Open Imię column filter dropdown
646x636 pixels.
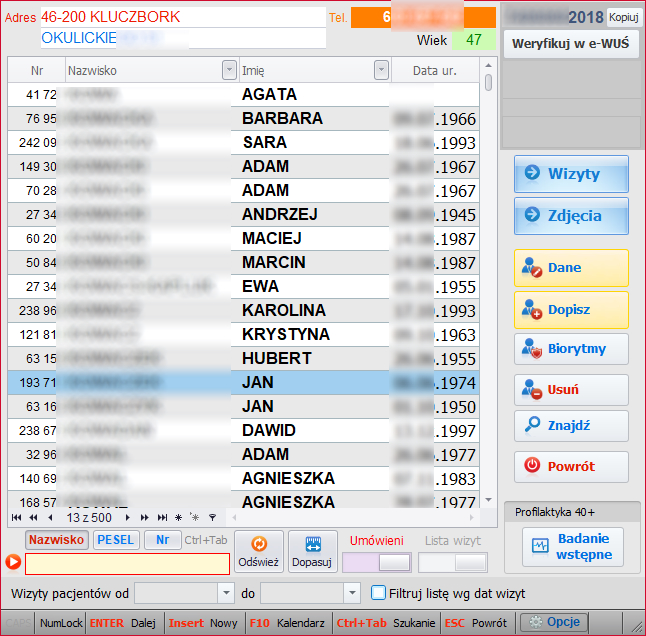[380, 70]
